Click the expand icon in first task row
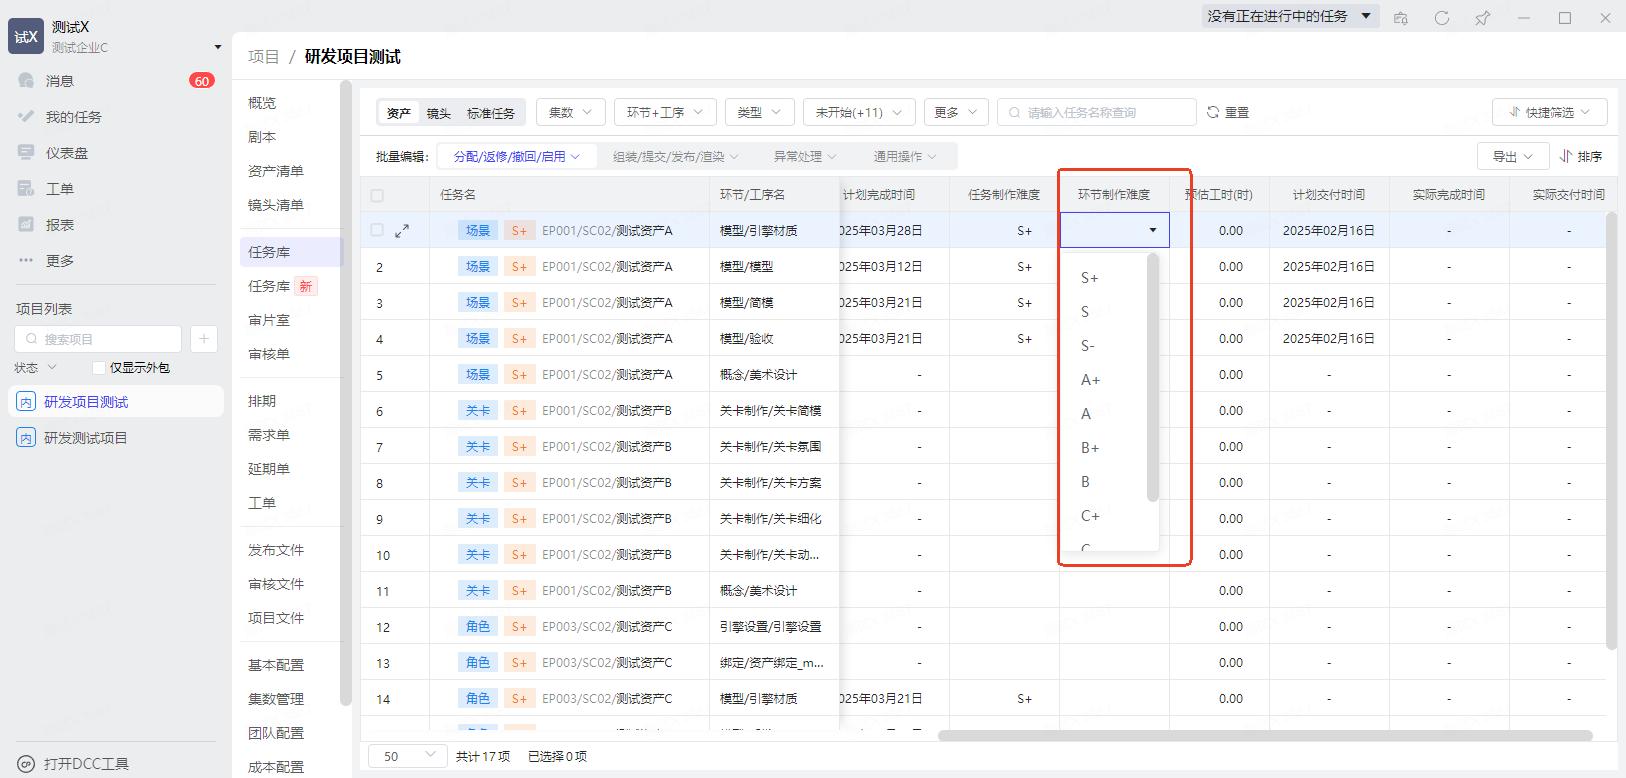This screenshot has width=1626, height=778. (x=402, y=231)
